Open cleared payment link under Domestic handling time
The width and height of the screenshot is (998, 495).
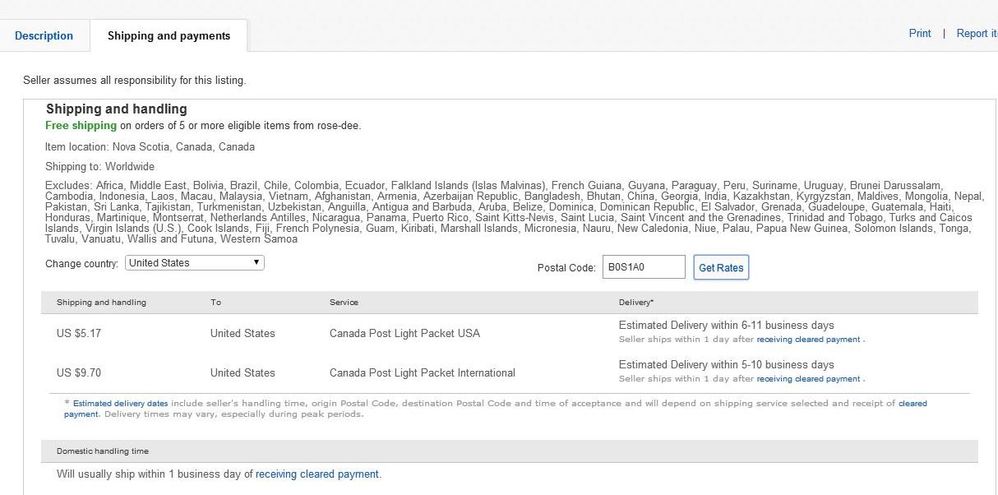coord(317,475)
